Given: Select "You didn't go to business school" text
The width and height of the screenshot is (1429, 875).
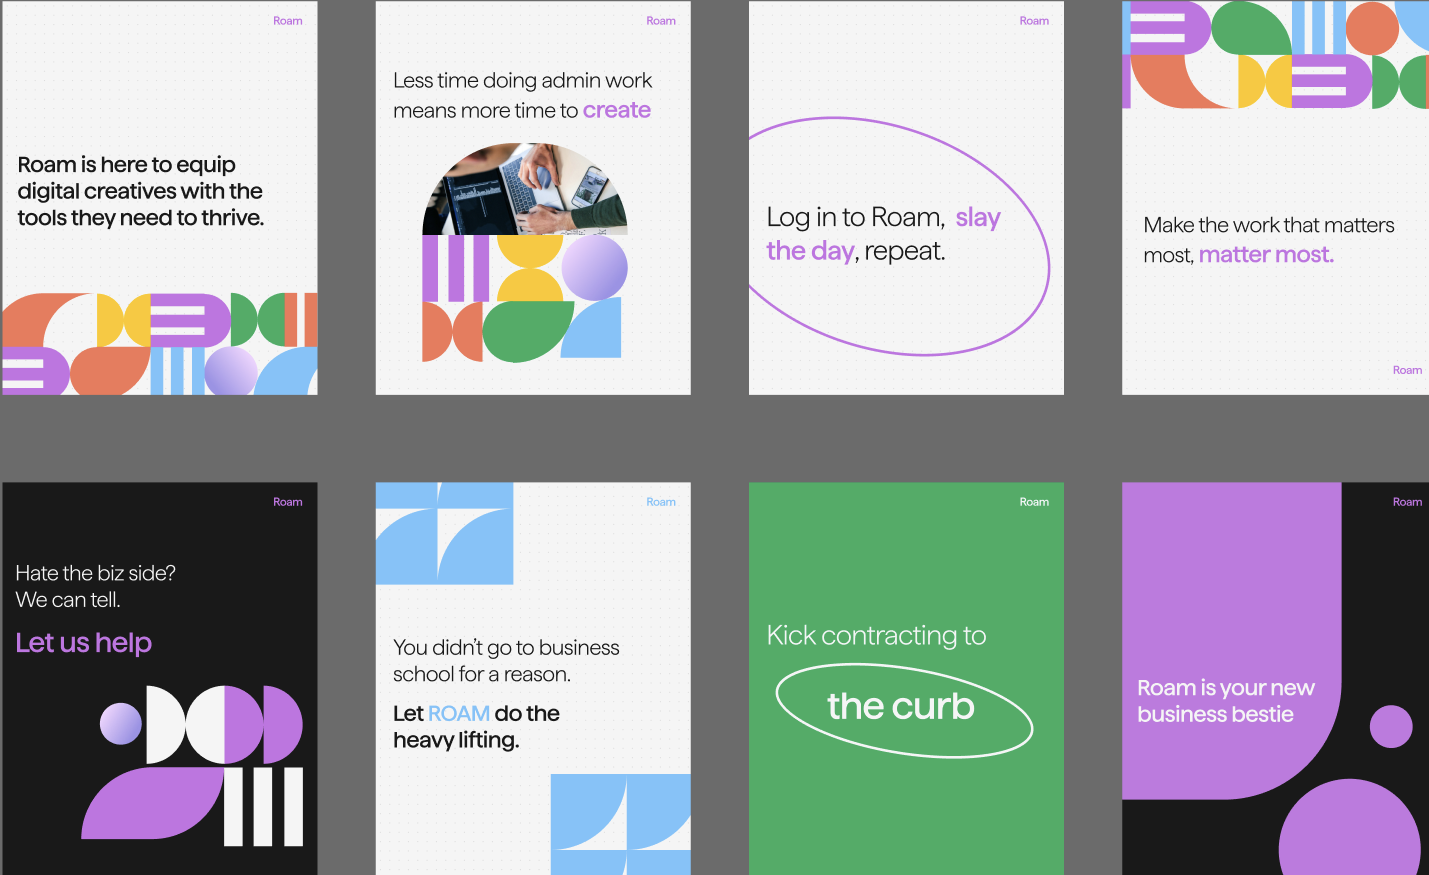Looking at the screenshot, I should (x=506, y=661).
